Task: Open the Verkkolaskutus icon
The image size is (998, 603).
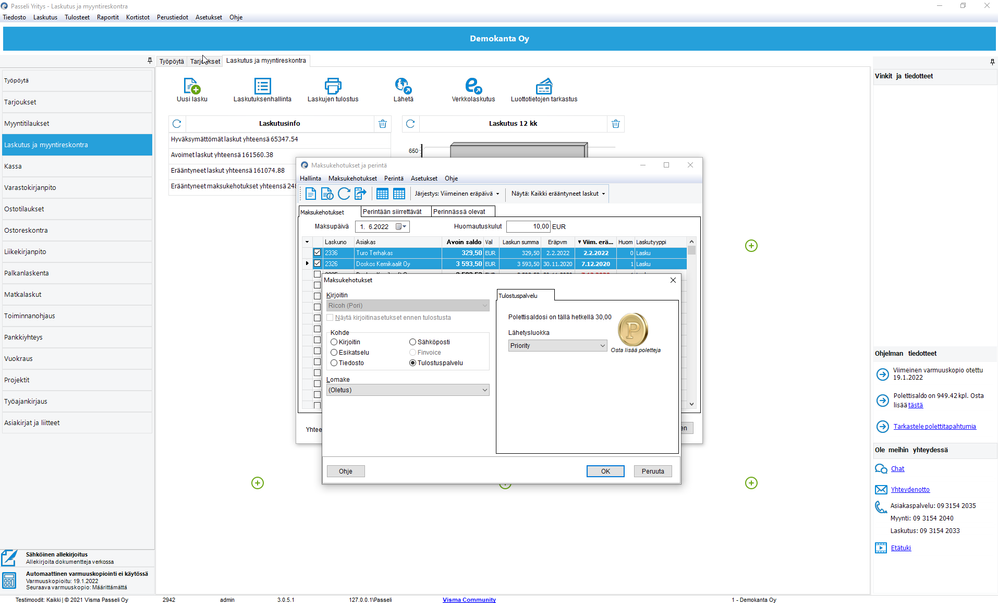Action: [473, 86]
